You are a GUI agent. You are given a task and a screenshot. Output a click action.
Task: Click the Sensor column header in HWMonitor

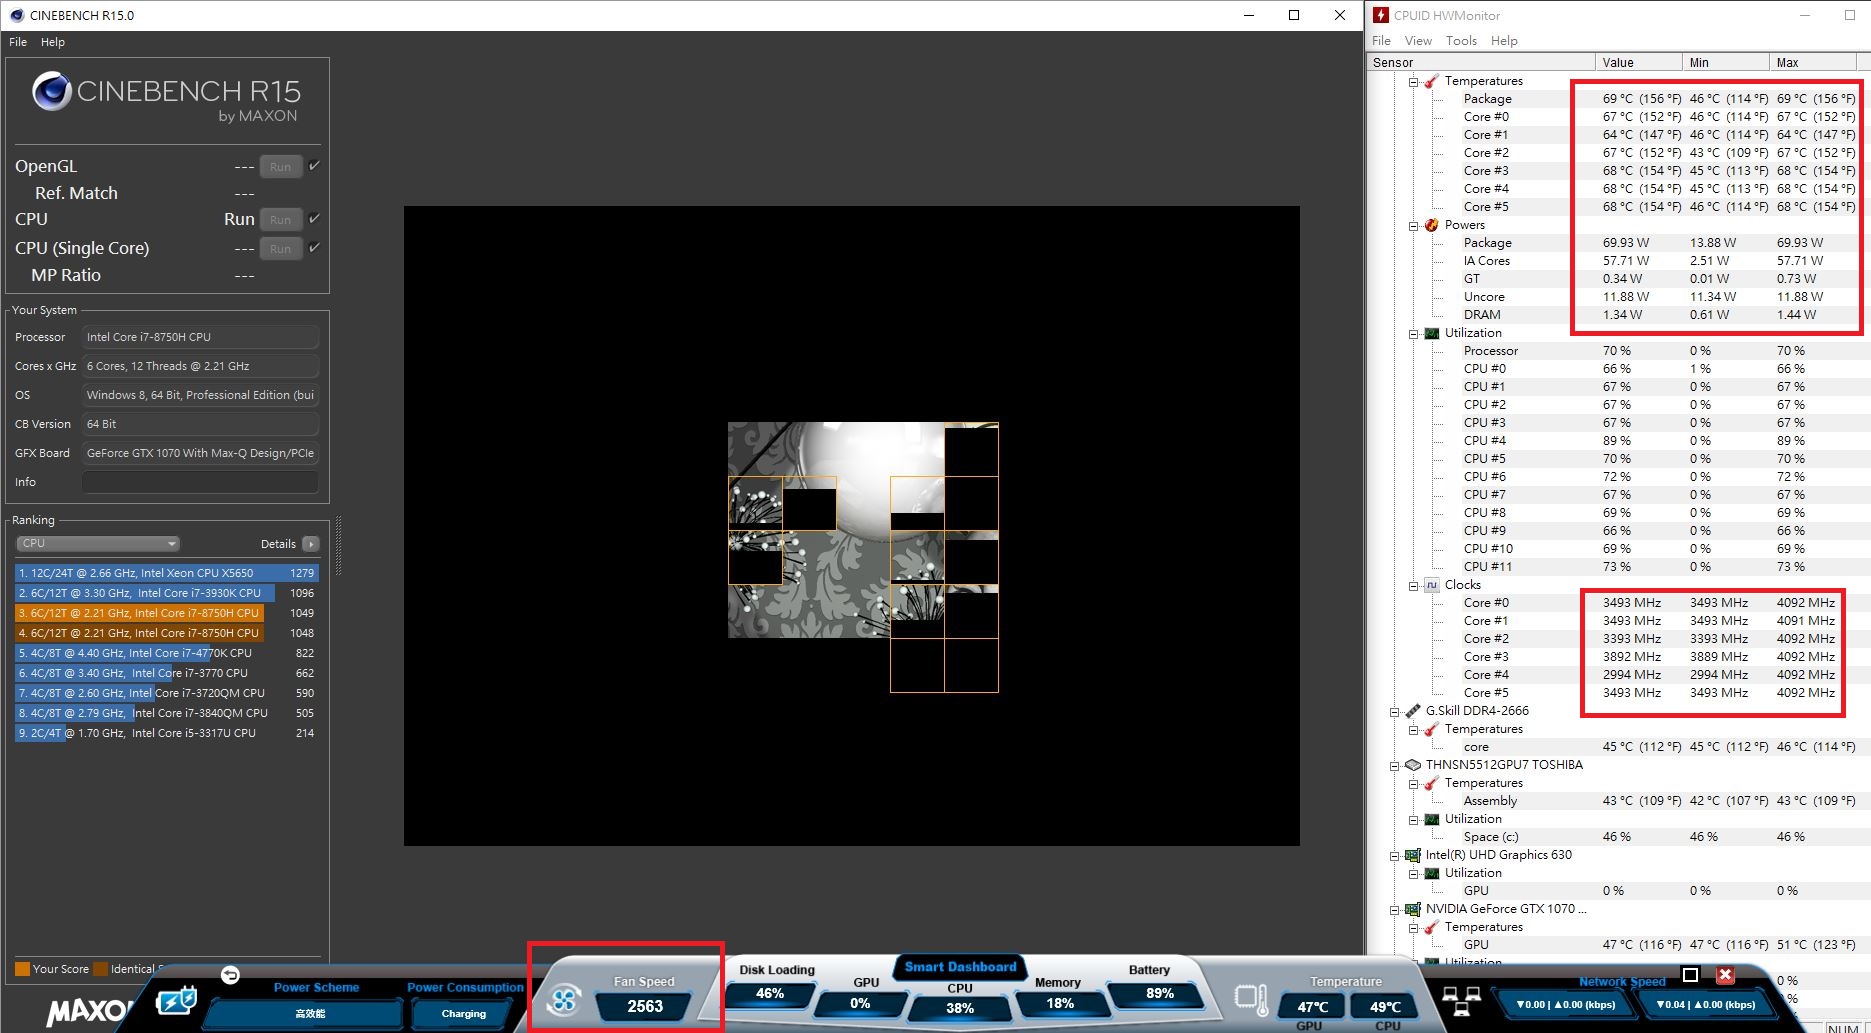click(x=1481, y=62)
